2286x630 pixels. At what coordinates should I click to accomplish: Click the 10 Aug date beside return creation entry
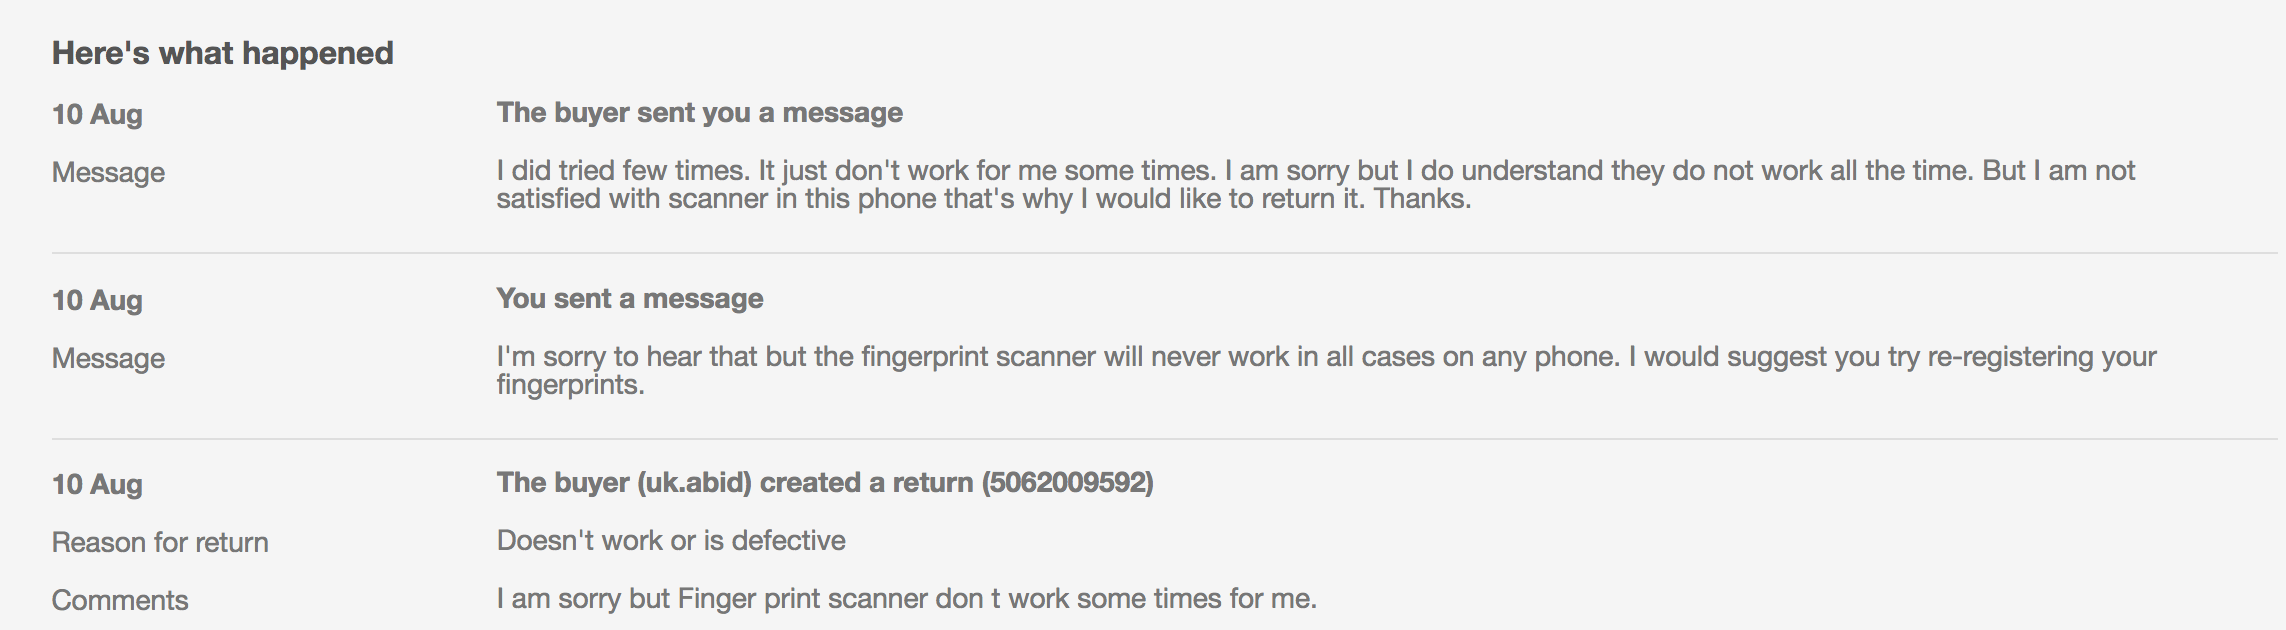(x=97, y=484)
